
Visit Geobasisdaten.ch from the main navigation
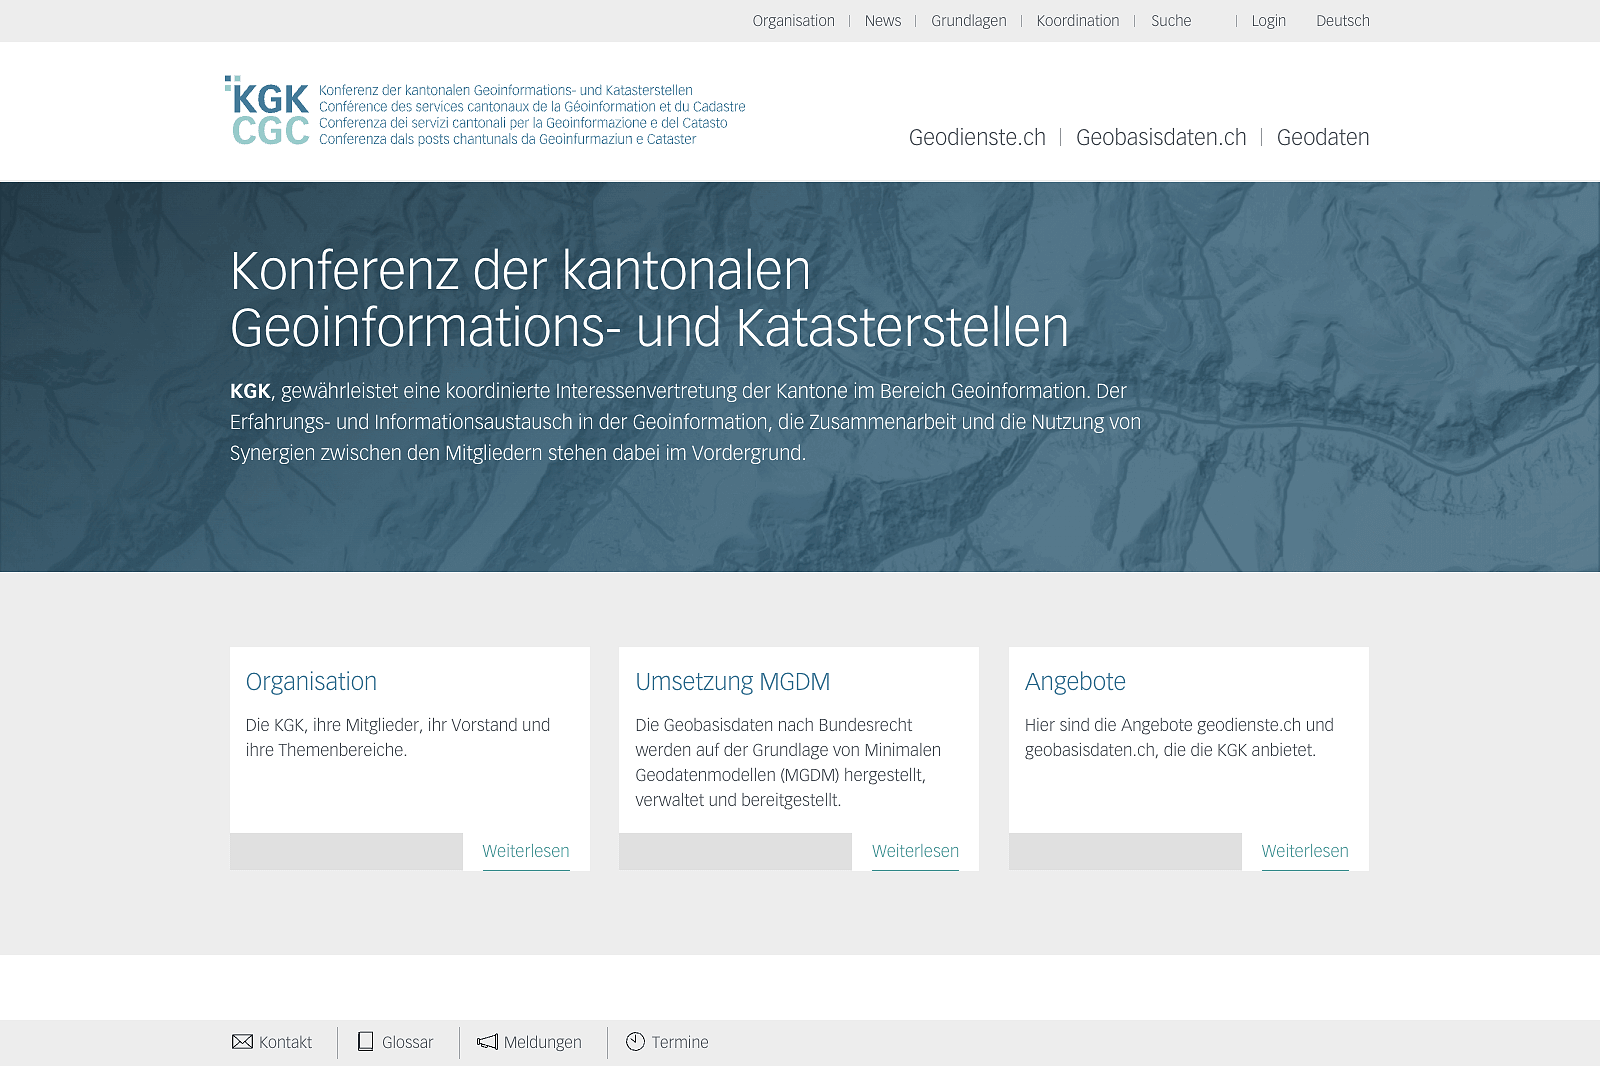coord(1161,138)
